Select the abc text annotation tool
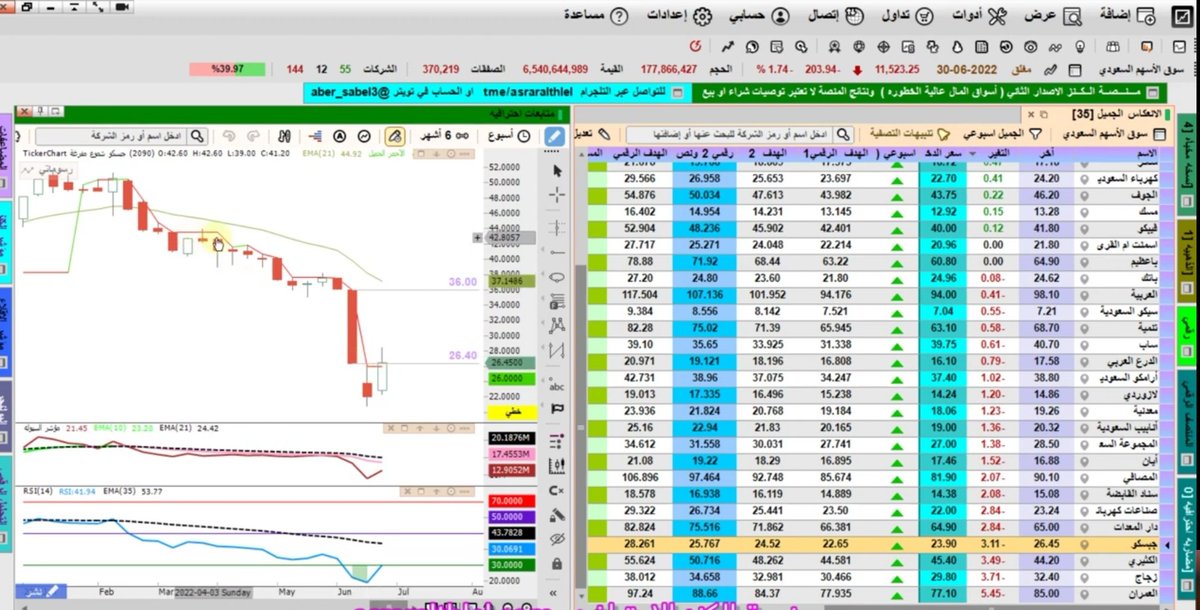This screenshot has height=610, width=1200. click(x=557, y=384)
